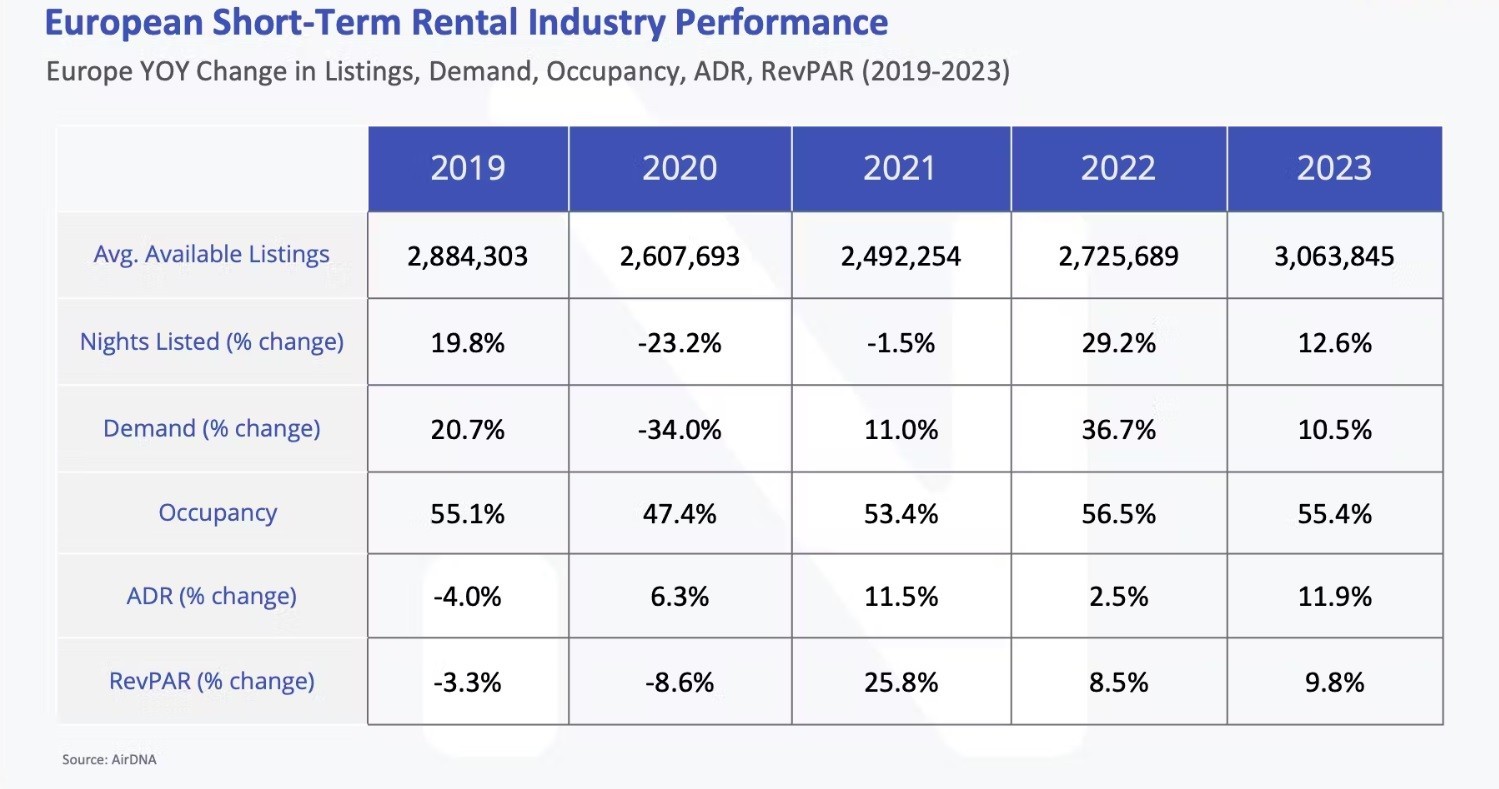Click the European Short-Term Rental Industry Performance title
The image size is (1499, 789).
(466, 22)
